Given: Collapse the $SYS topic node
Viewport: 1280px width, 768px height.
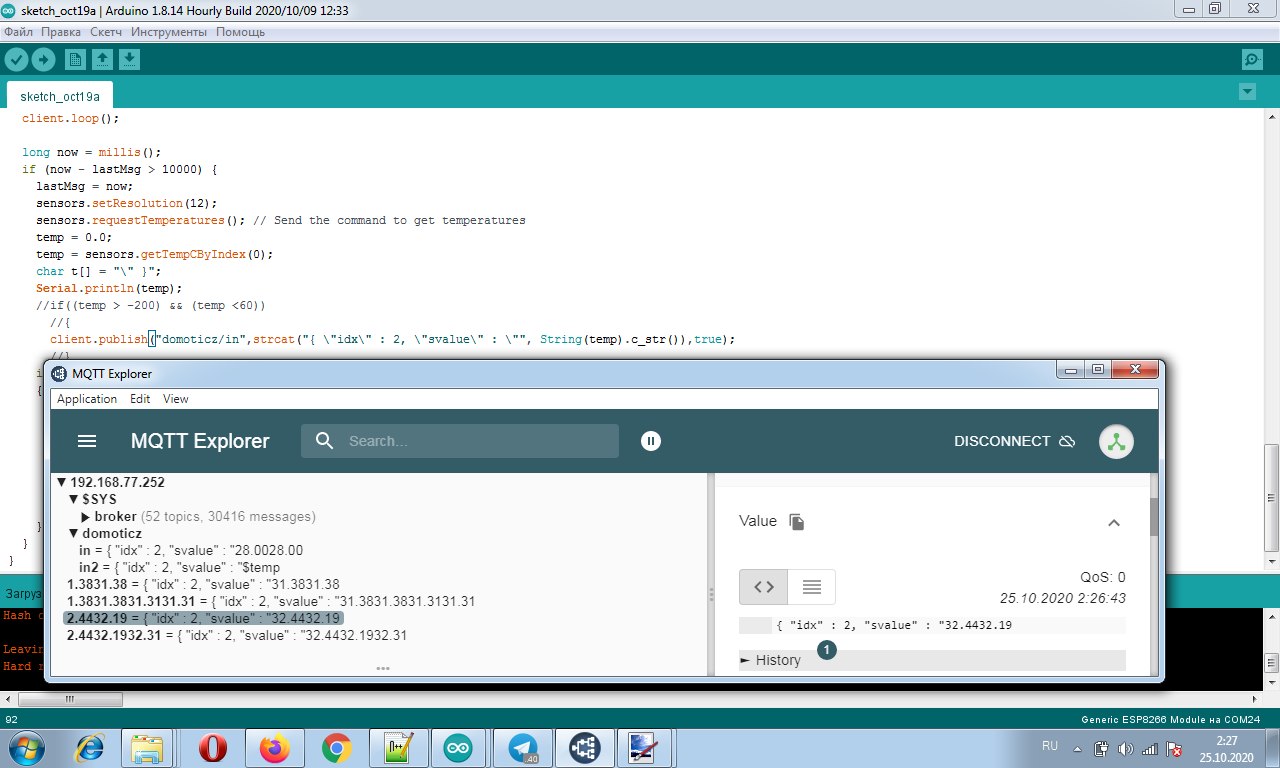Looking at the screenshot, I should (x=73, y=499).
